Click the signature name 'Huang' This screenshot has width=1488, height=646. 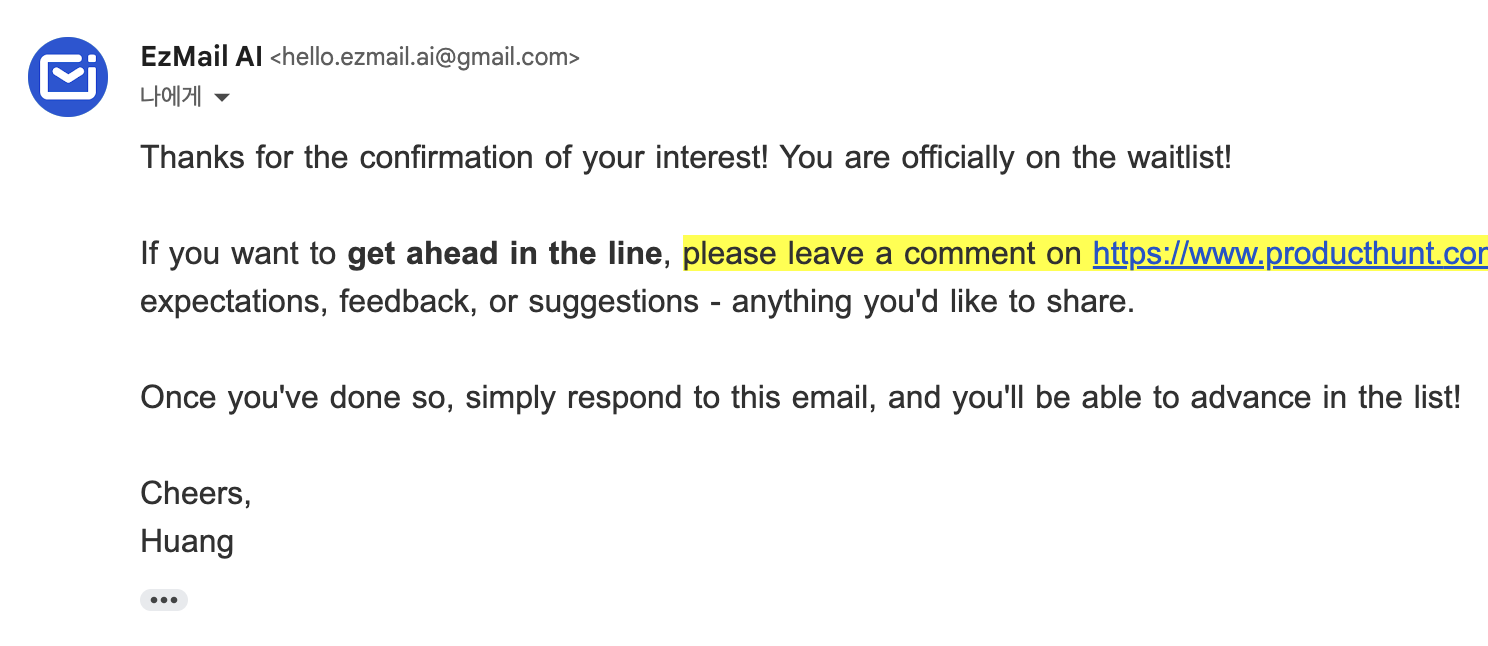[187, 542]
